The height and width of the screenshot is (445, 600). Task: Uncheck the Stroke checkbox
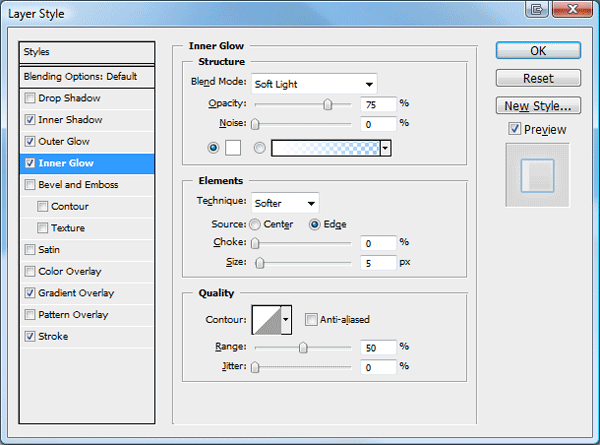pos(29,337)
